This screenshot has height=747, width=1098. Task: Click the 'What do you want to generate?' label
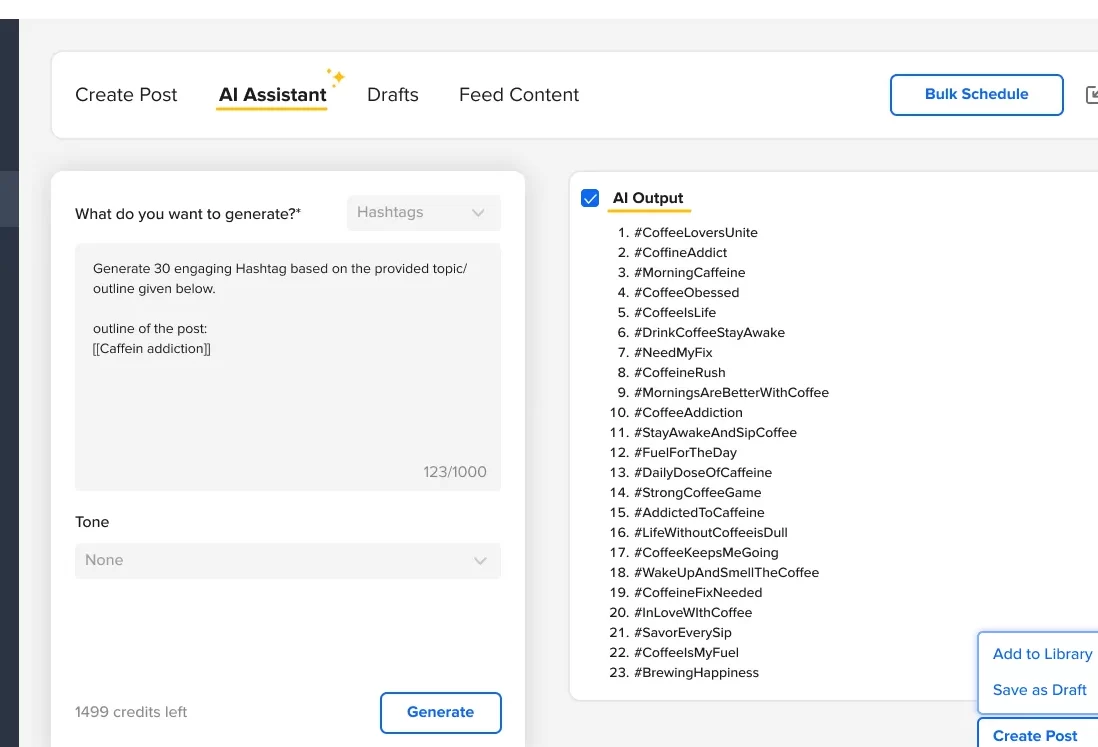tap(188, 214)
